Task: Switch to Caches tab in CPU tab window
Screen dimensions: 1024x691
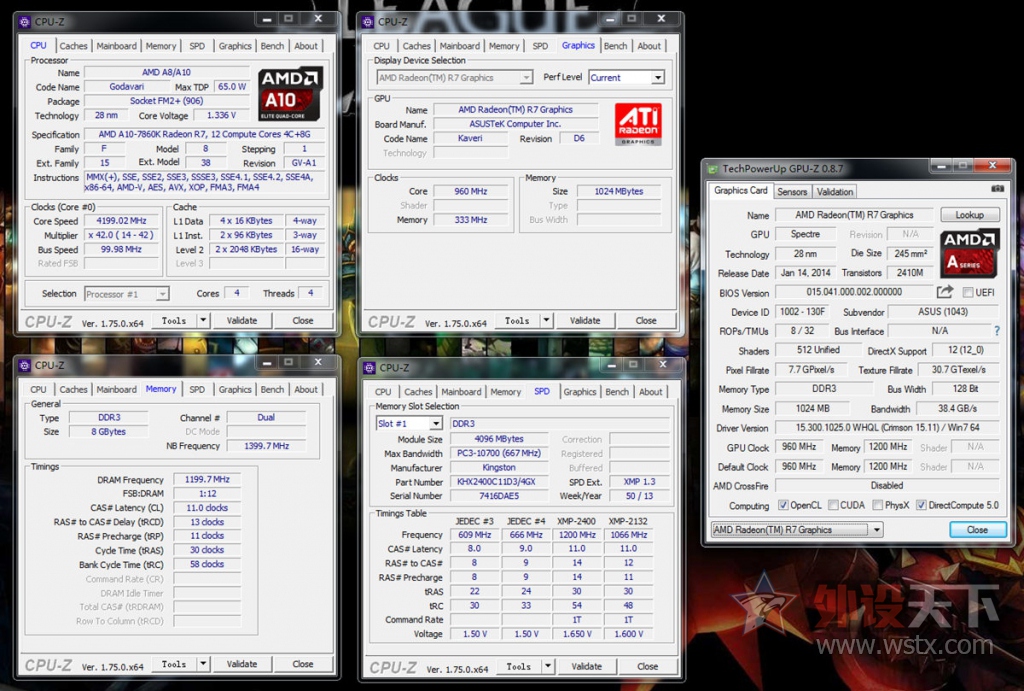Action: point(73,46)
